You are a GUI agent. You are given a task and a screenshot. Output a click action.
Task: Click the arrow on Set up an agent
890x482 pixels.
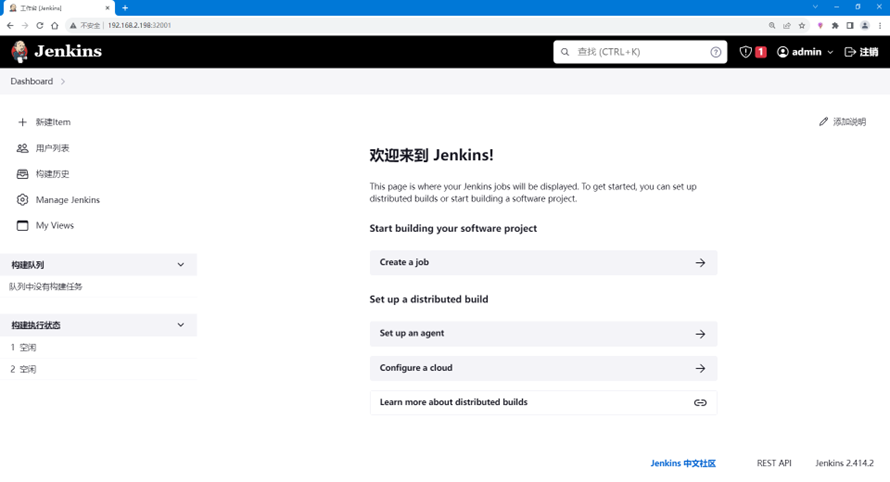point(700,334)
